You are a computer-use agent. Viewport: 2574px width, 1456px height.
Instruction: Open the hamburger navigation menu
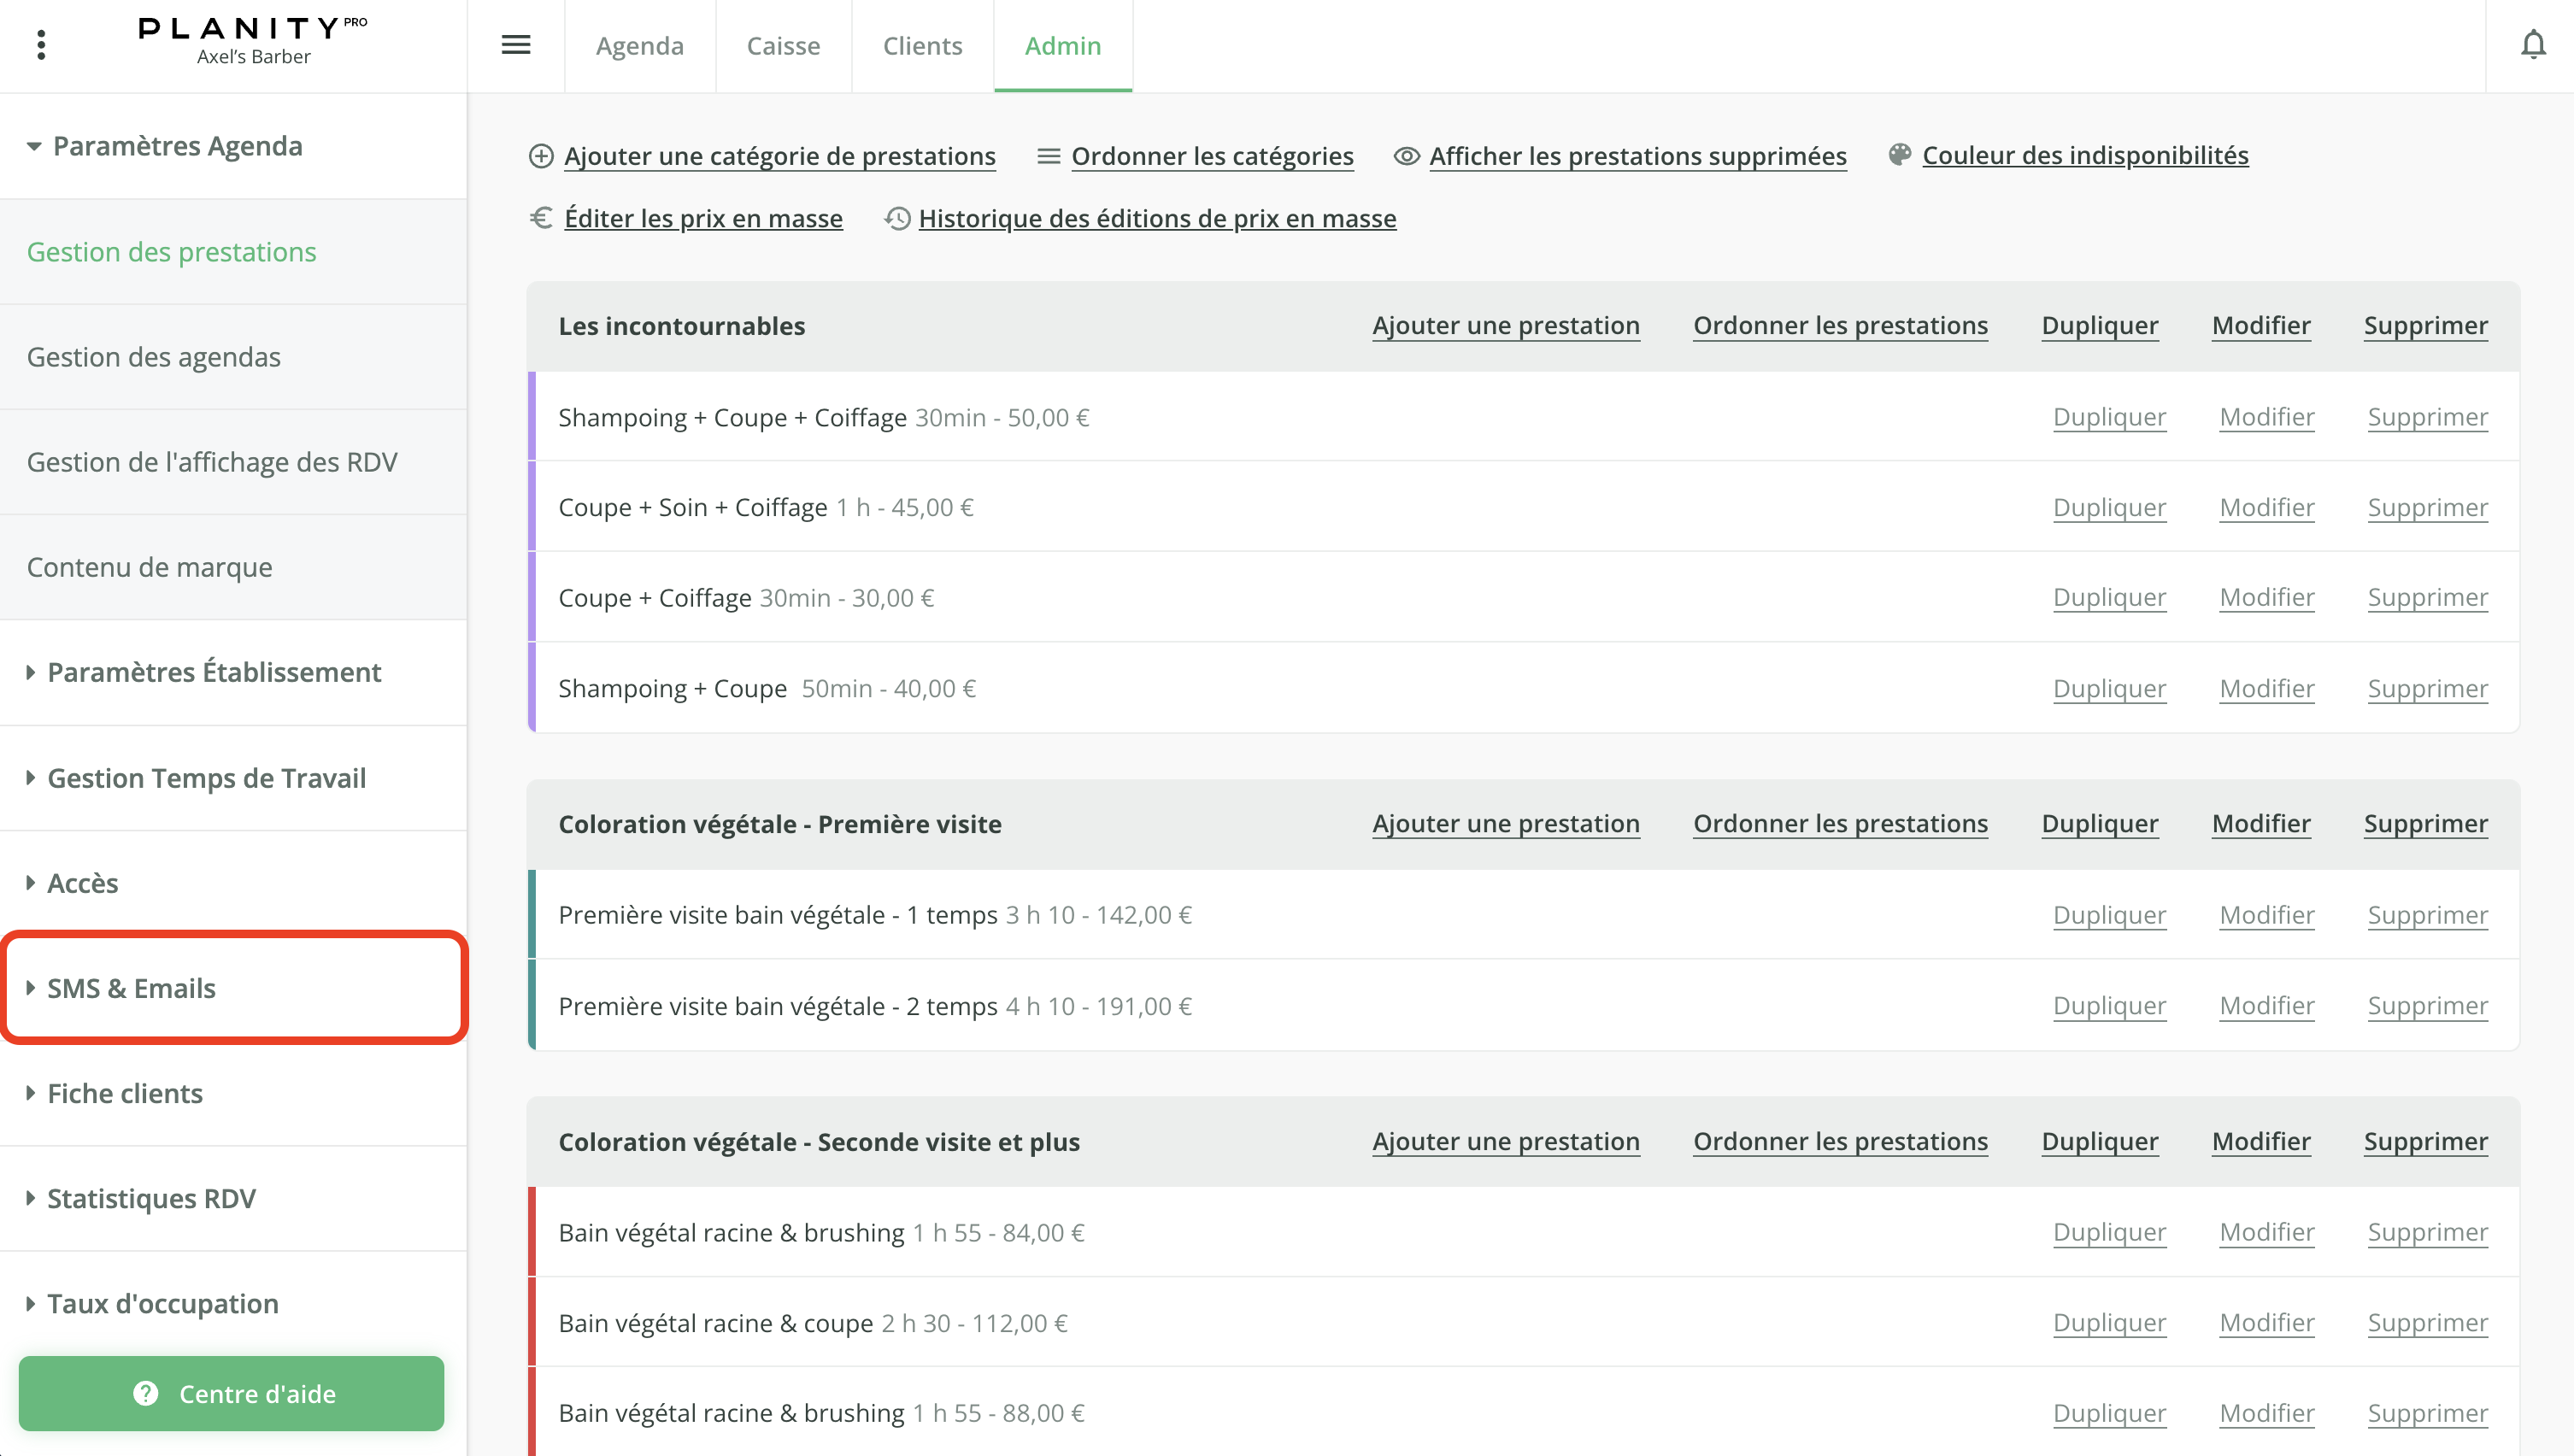(516, 45)
